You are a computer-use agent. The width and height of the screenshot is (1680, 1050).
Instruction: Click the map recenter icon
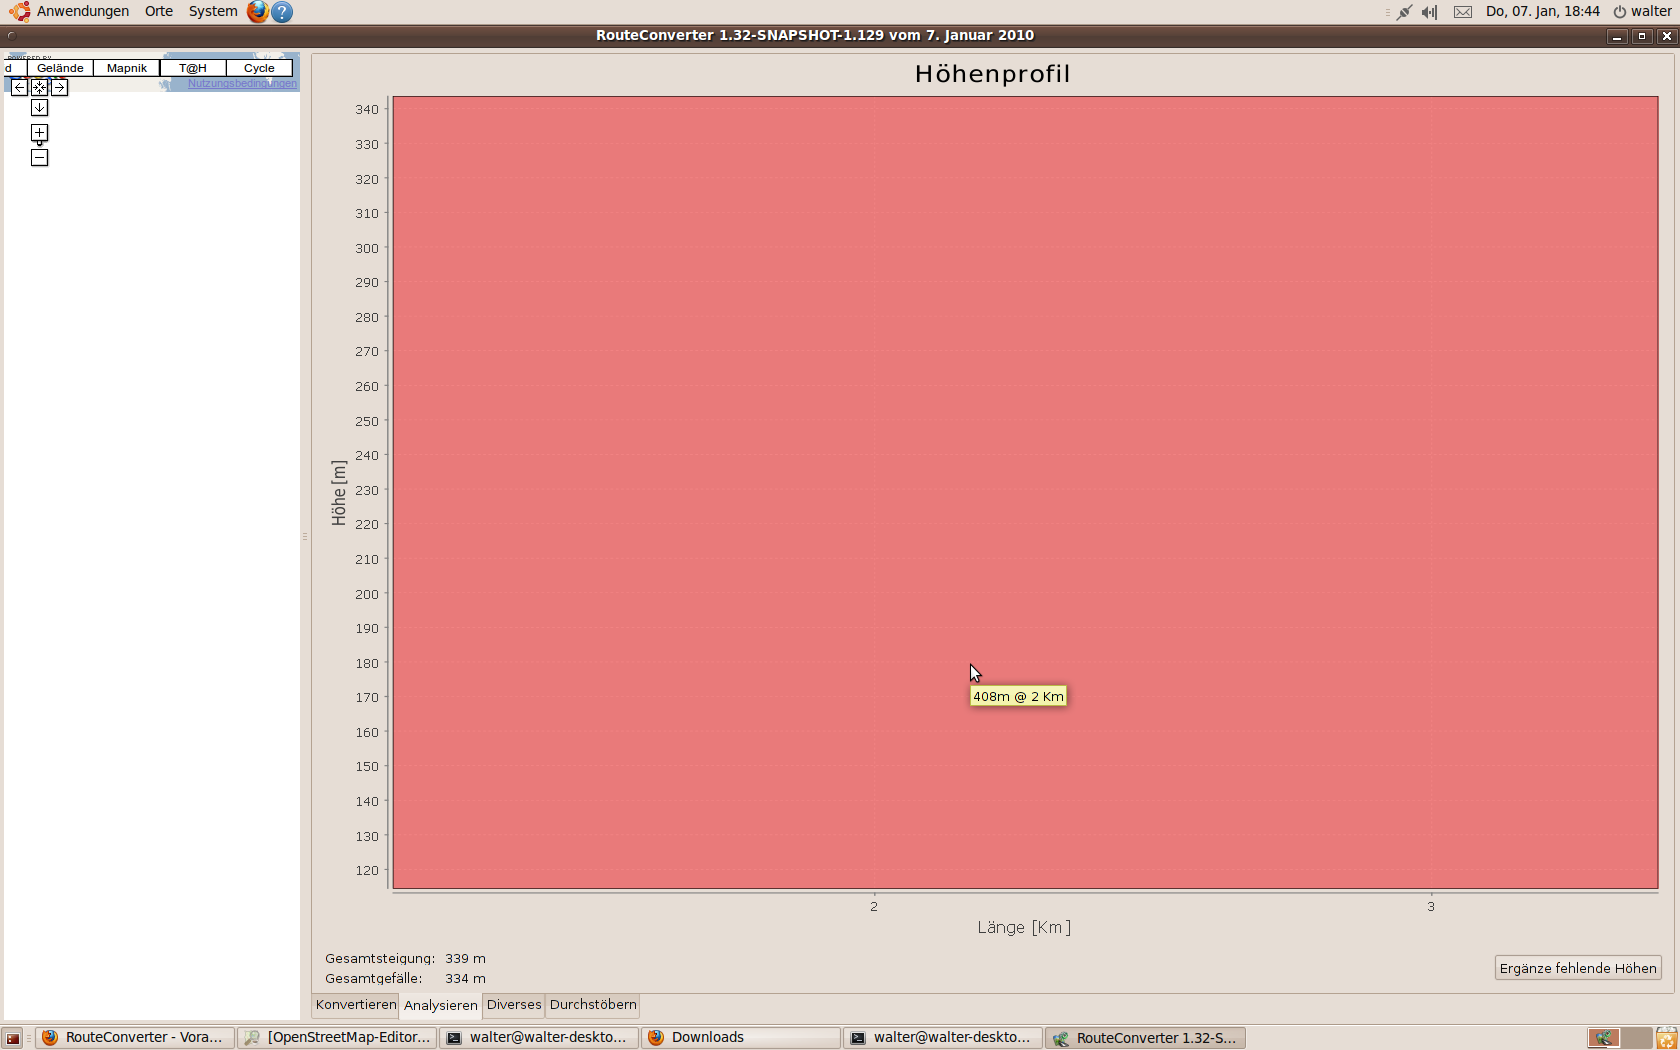[x=39, y=88]
